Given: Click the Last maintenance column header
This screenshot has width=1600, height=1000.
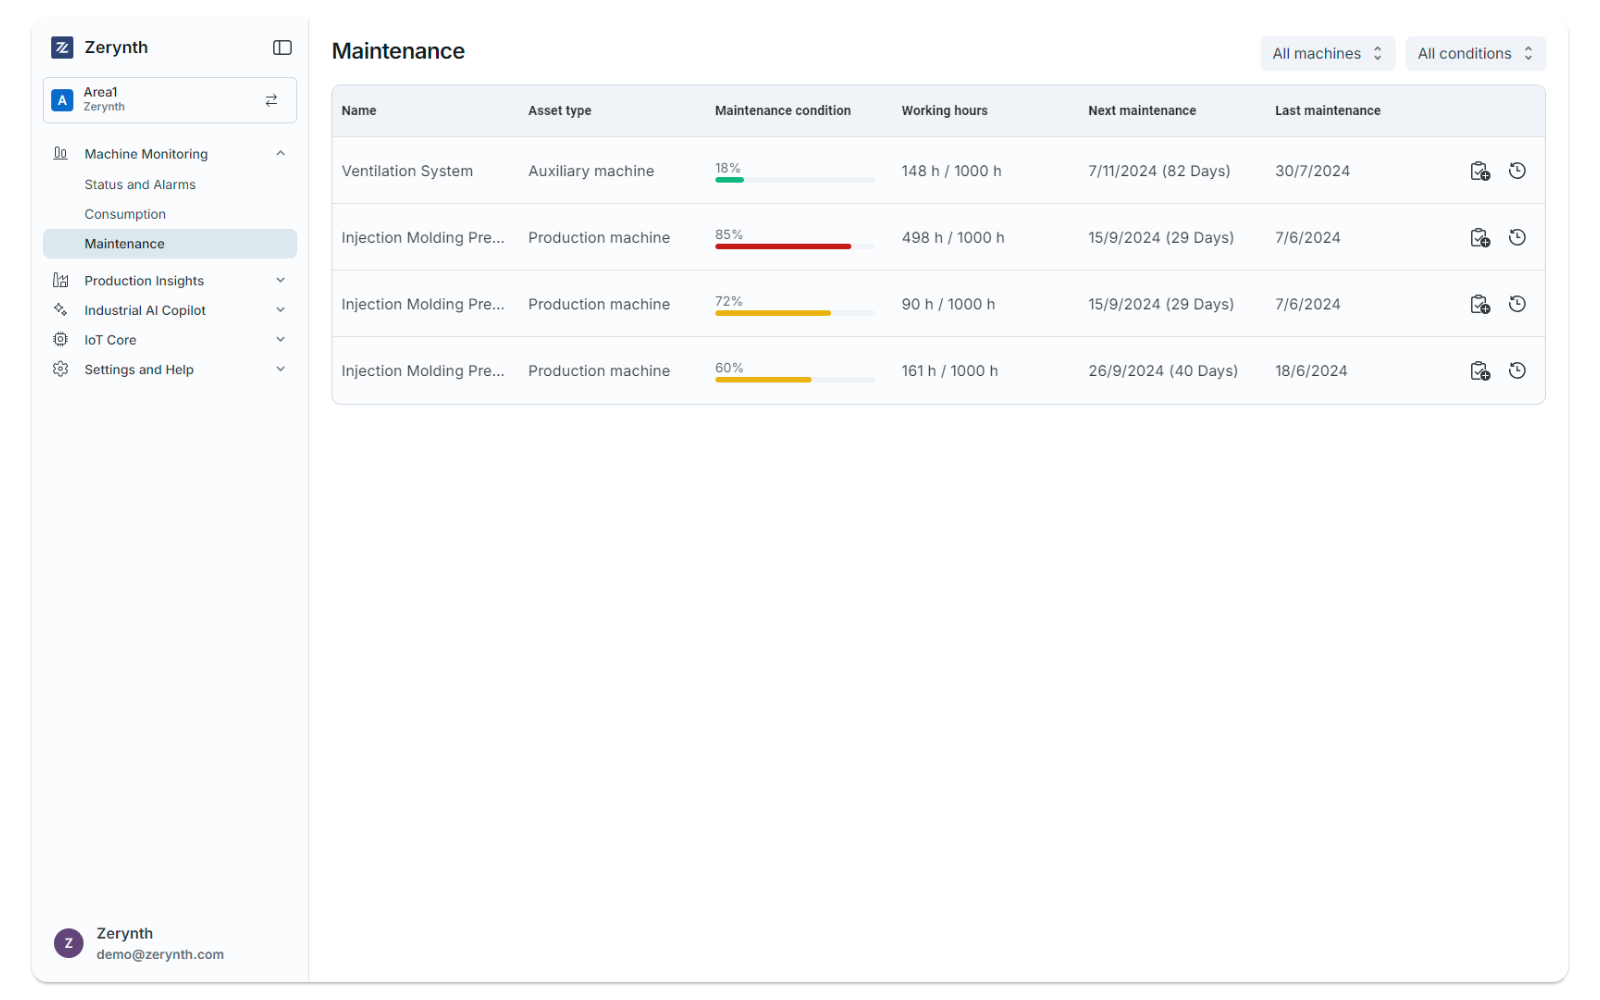Looking at the screenshot, I should 1327,111.
